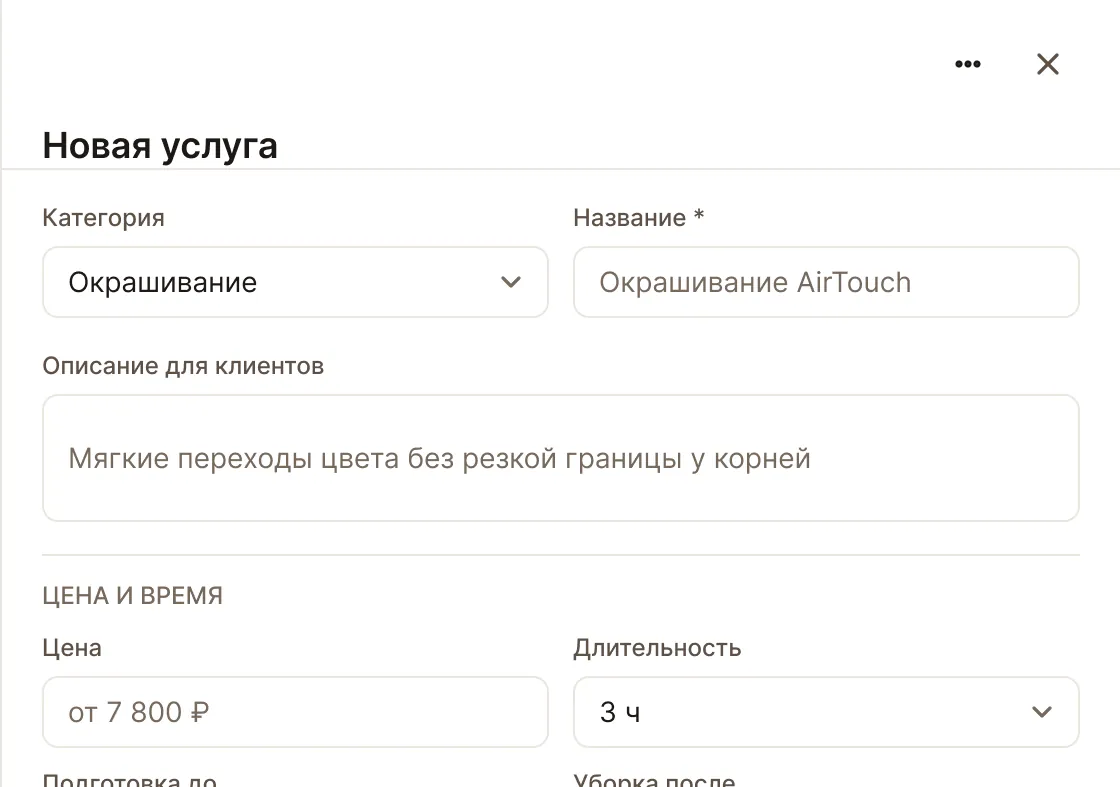The image size is (1120, 787).
Task: Close the Новая услуга dialog
Action: pos(1048,64)
